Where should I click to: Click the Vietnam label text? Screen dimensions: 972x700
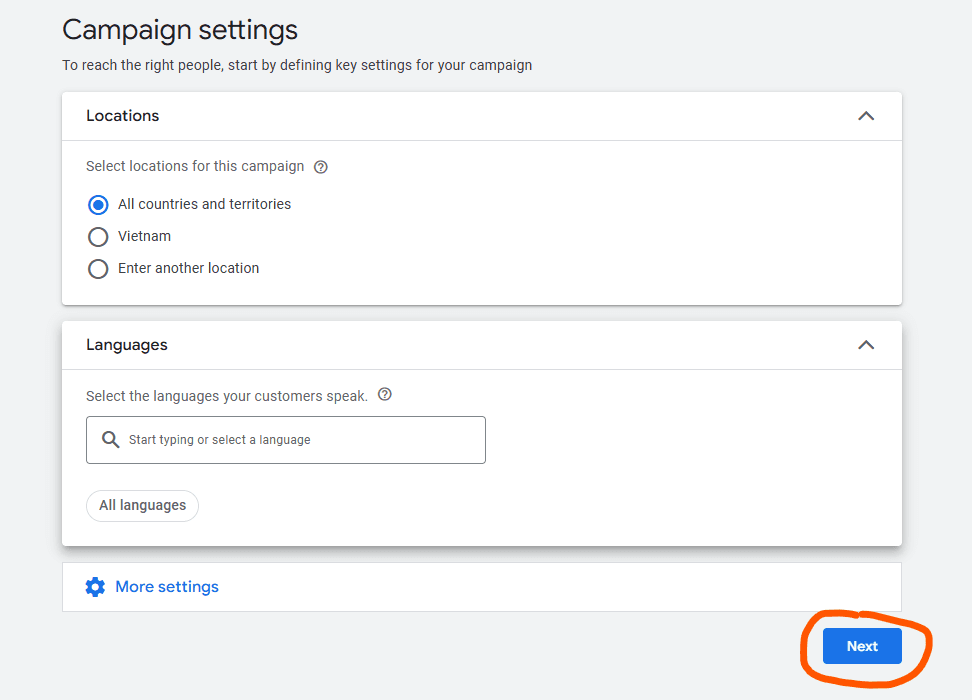click(x=145, y=237)
